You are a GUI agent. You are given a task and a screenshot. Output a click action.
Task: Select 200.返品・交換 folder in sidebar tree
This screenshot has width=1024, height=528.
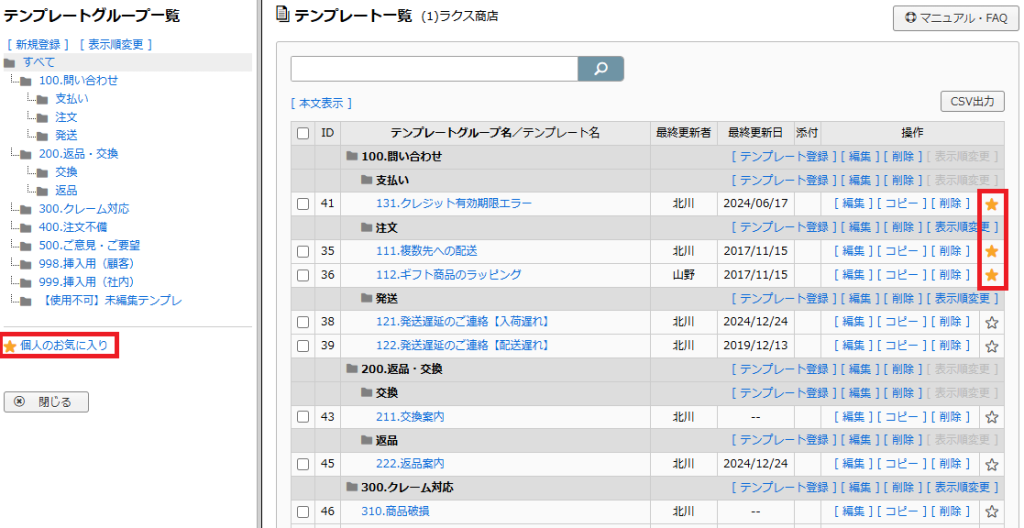[78, 154]
